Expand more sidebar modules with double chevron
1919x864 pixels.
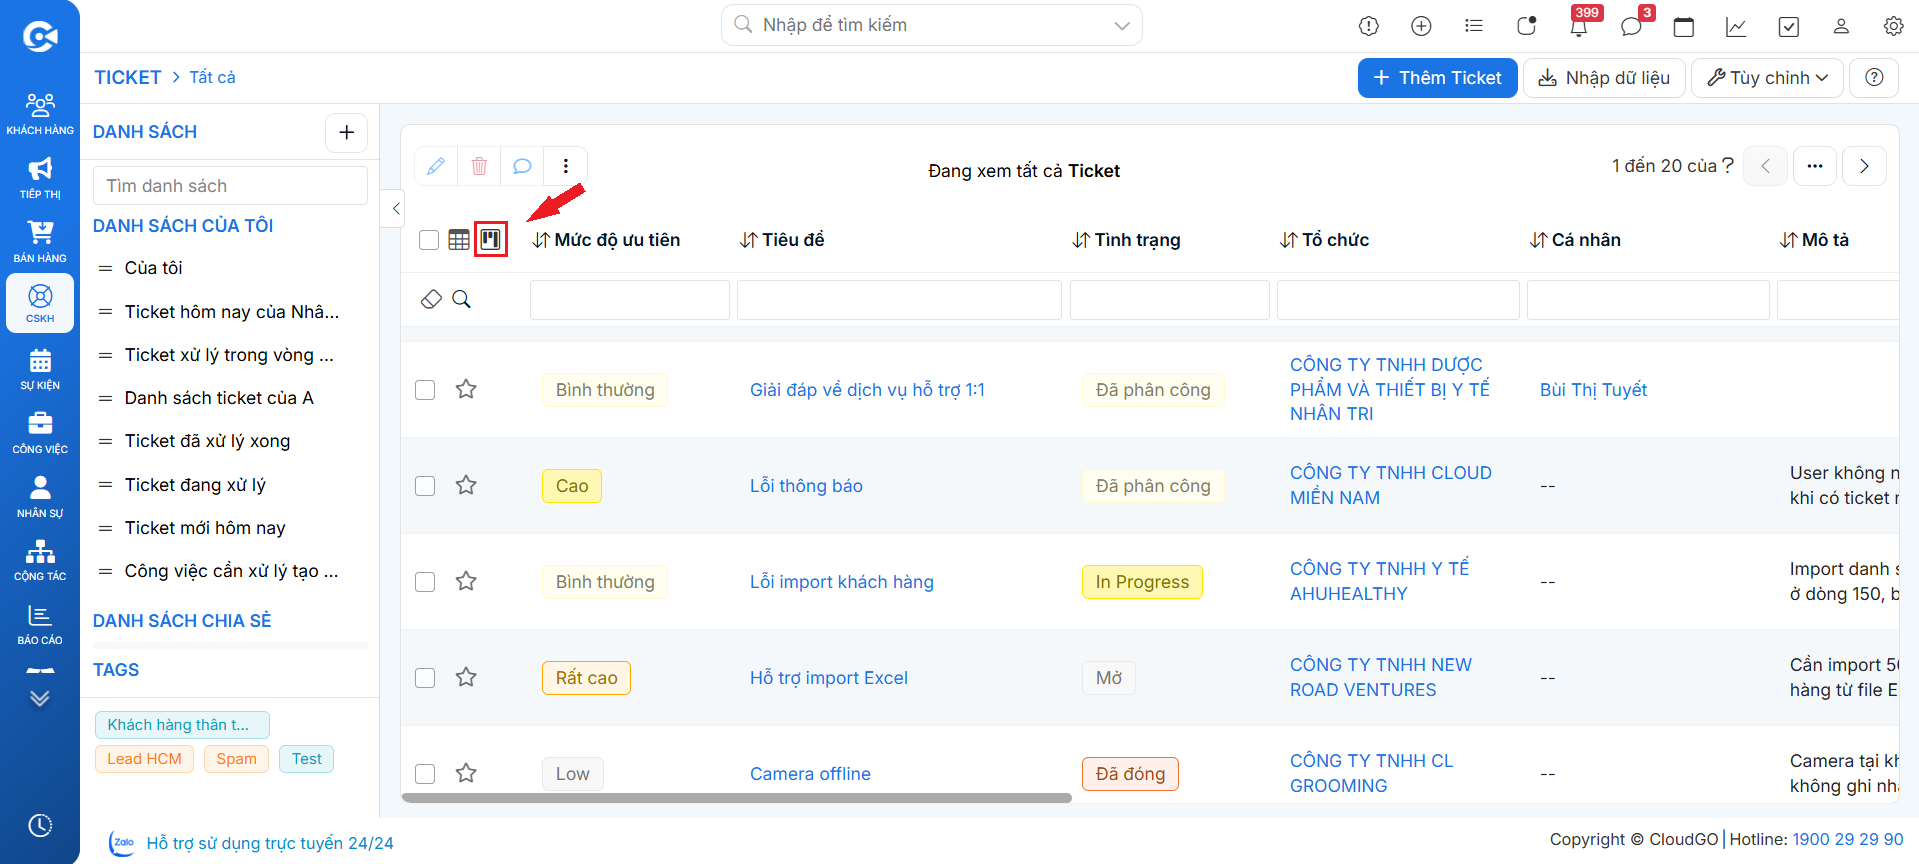click(40, 698)
